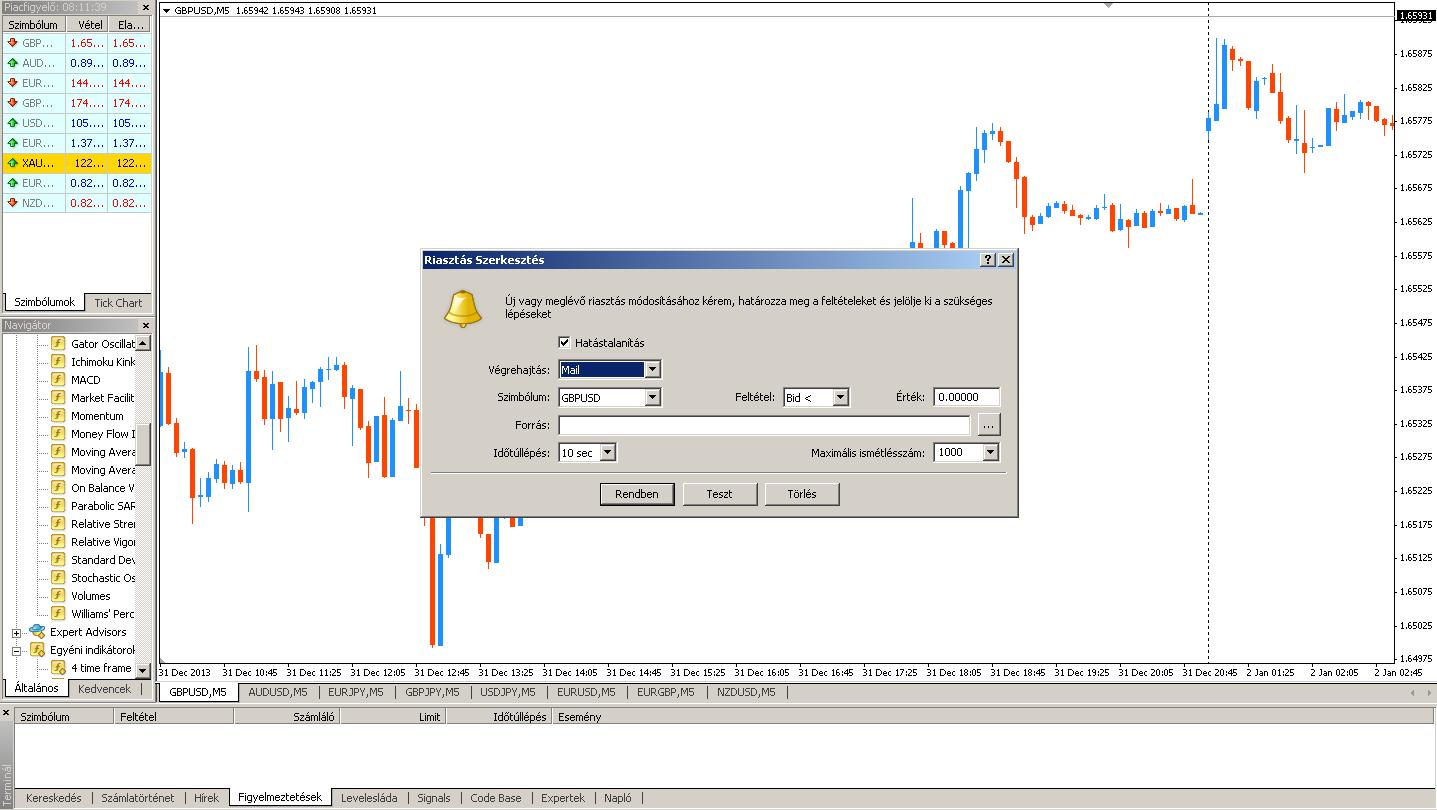
Task: Click the Szimbólum column header in Piacfigyelő
Action: (34, 24)
